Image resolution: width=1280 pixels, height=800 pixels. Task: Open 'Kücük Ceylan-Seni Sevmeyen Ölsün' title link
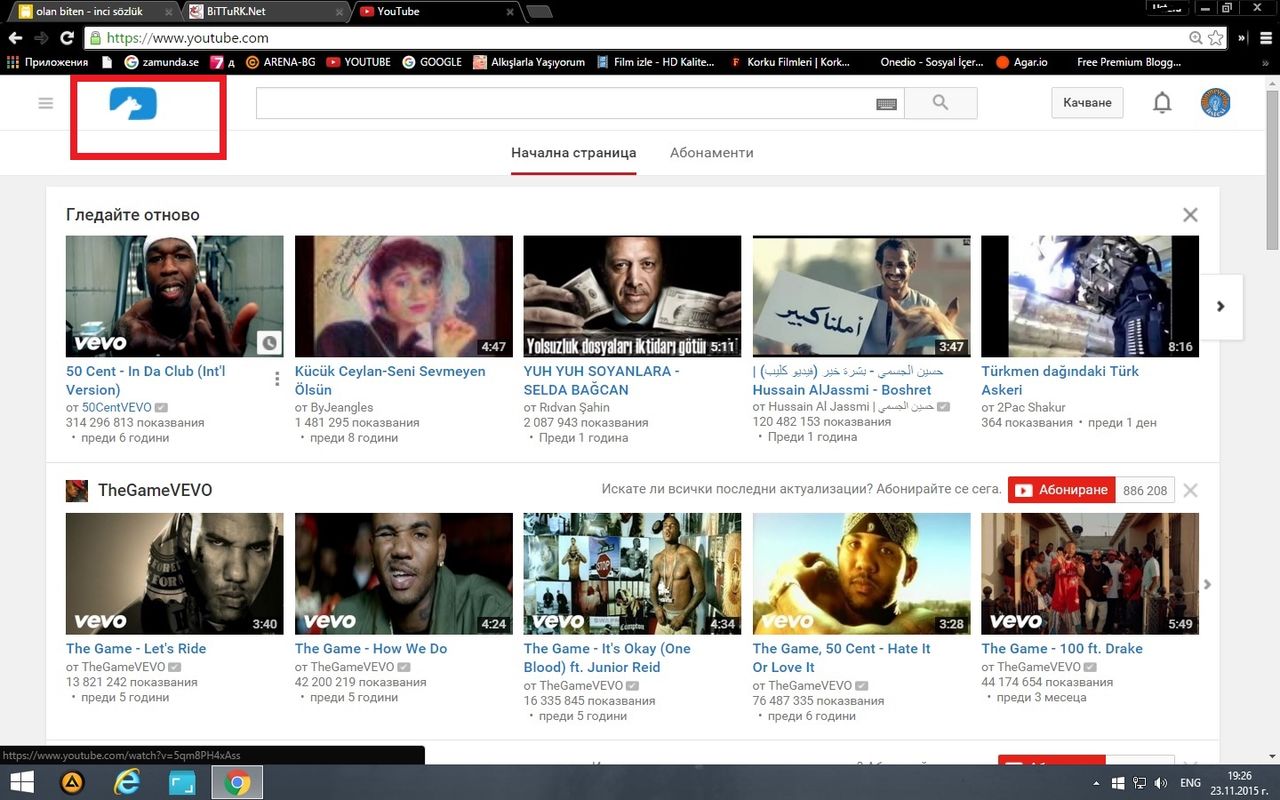click(390, 380)
